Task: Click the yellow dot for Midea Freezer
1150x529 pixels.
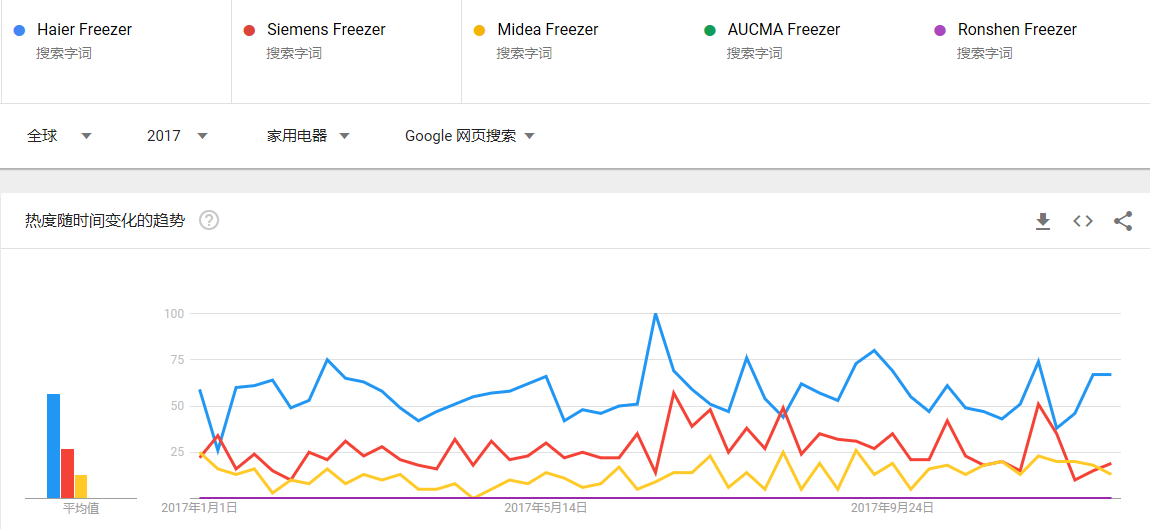Action: 480,30
